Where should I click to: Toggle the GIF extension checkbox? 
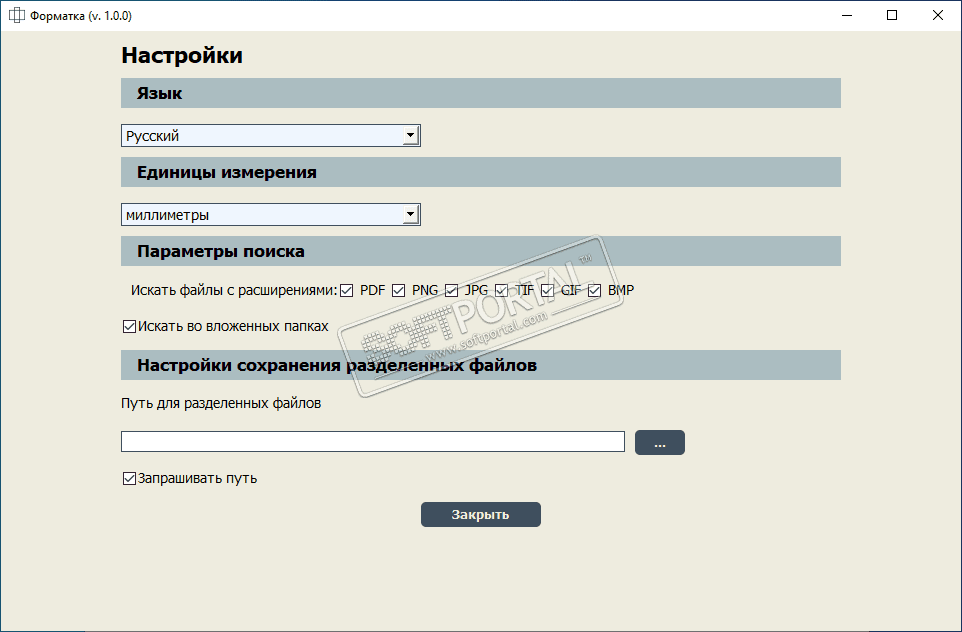[x=548, y=291]
